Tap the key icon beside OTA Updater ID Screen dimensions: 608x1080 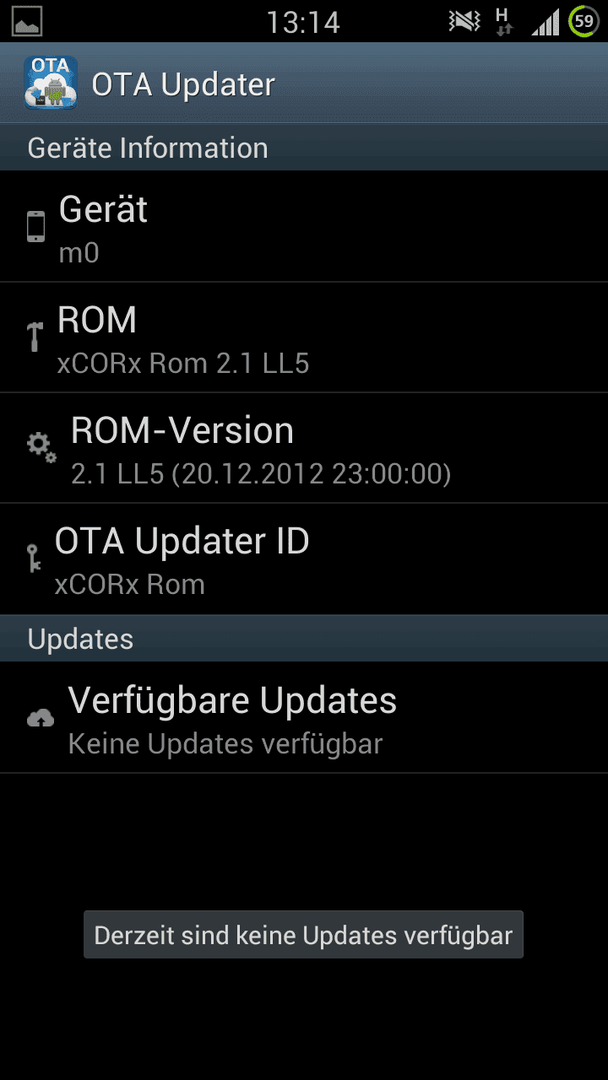(x=34, y=558)
